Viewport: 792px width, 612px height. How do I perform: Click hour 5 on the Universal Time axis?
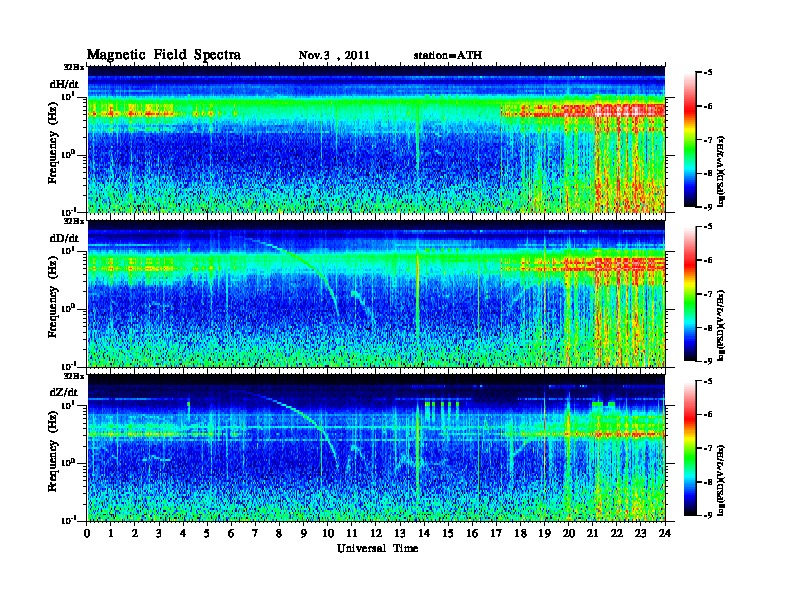208,533
